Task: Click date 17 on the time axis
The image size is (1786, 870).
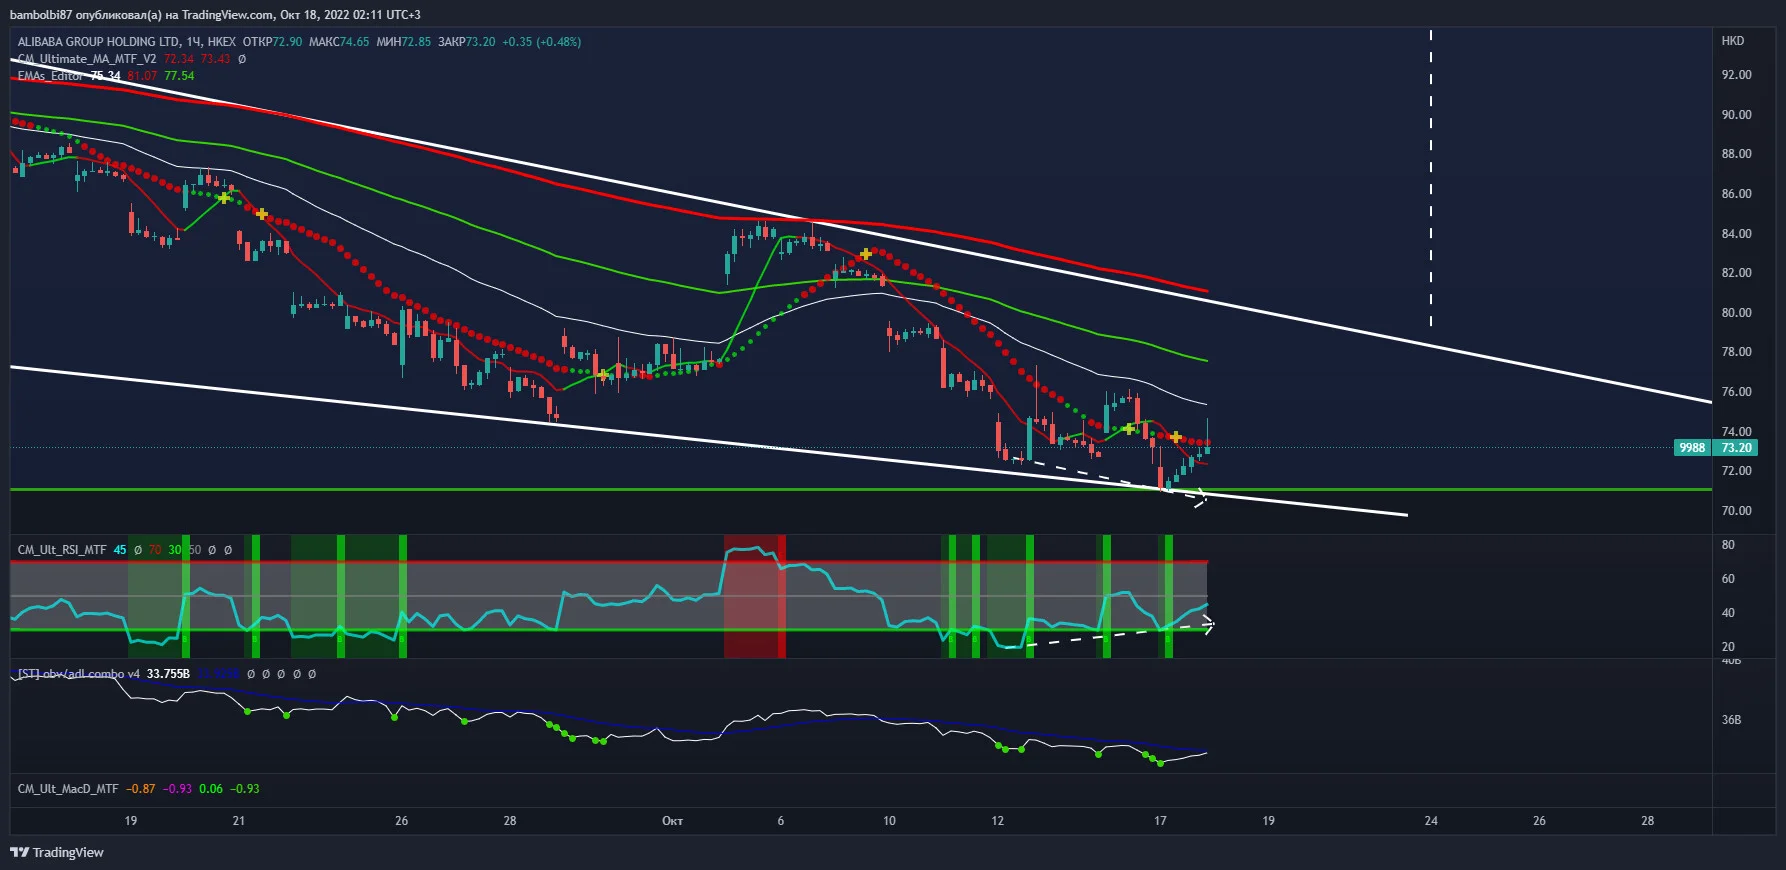Action: coord(1160,821)
